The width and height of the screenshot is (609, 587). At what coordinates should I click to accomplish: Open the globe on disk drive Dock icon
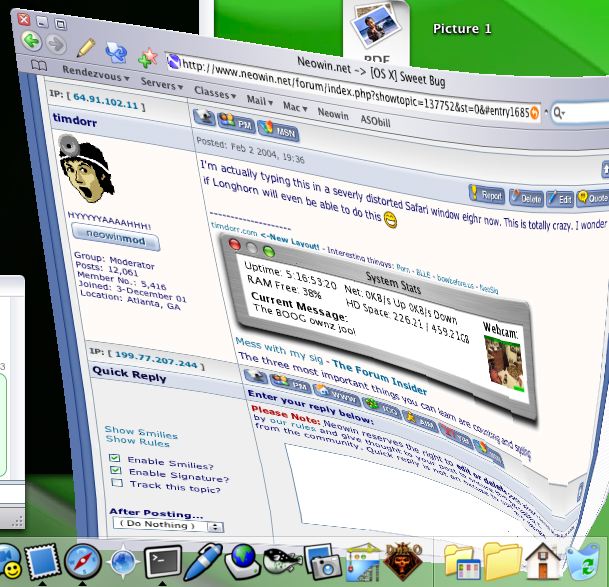tap(243, 562)
